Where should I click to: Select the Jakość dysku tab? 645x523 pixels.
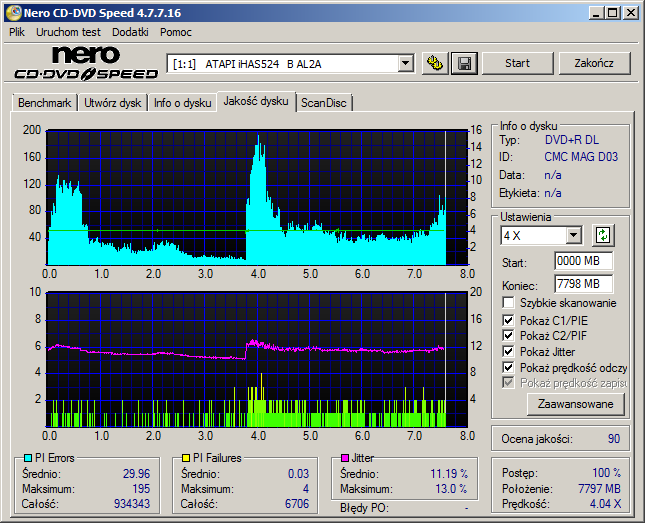point(256,101)
